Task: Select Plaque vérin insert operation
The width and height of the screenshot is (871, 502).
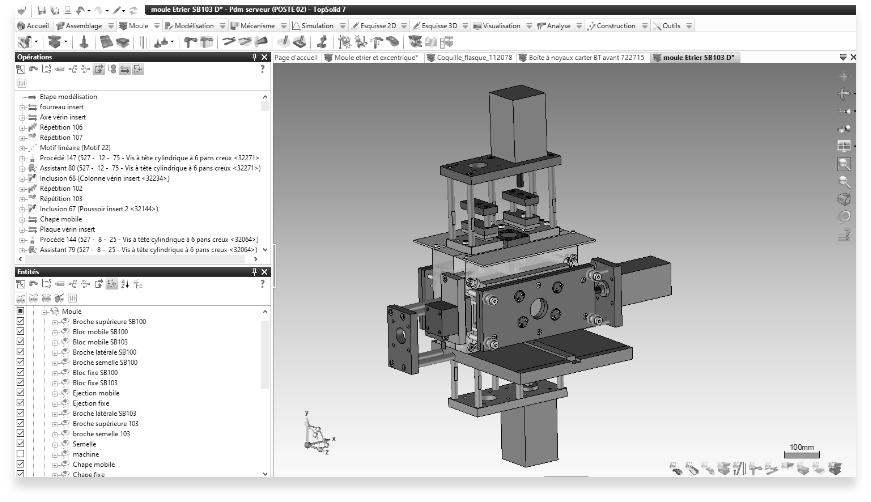Action: point(67,229)
